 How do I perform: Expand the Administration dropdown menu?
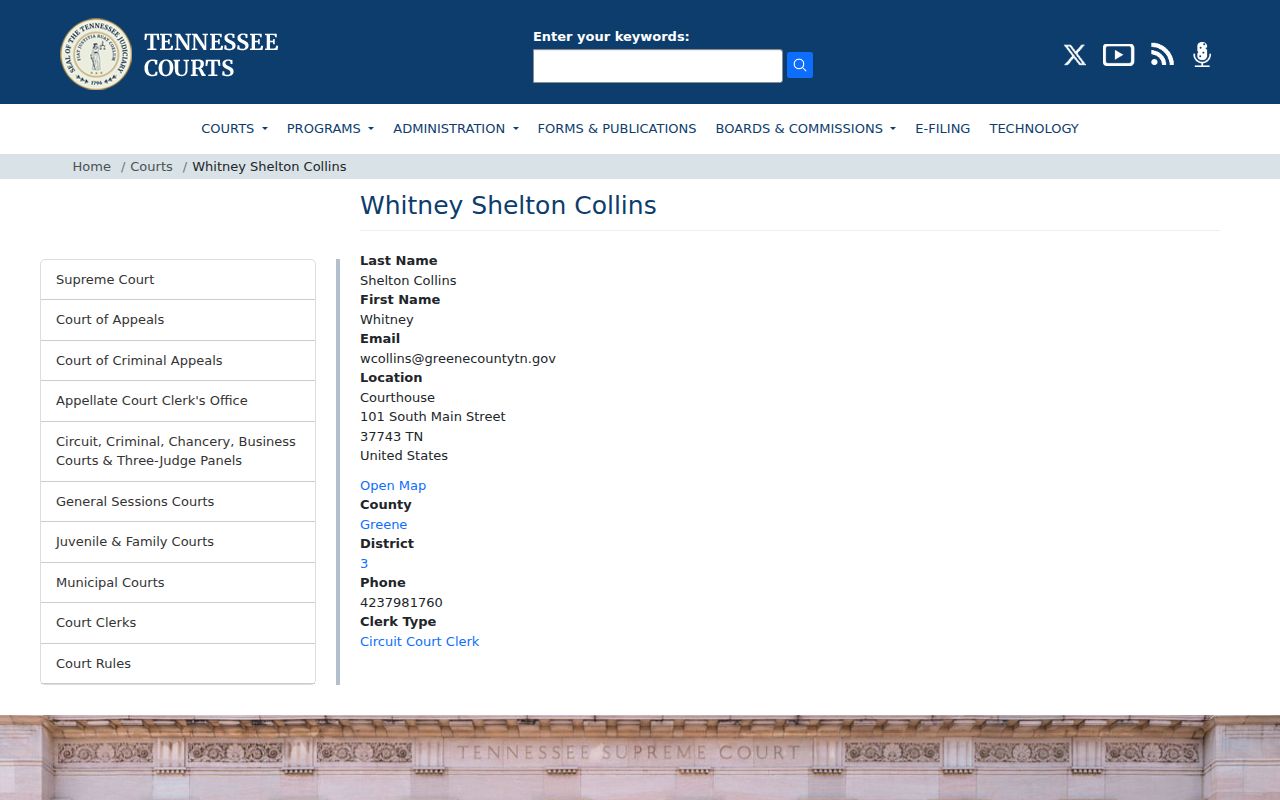click(x=456, y=128)
